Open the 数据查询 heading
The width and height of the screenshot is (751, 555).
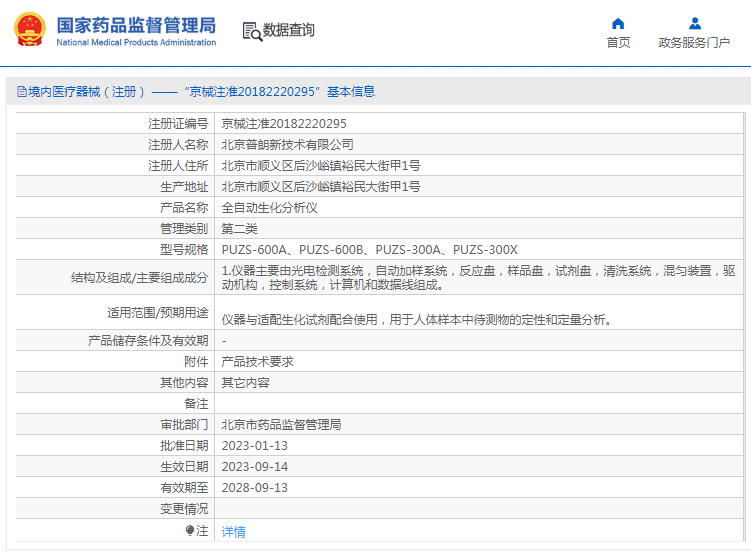[x=288, y=30]
